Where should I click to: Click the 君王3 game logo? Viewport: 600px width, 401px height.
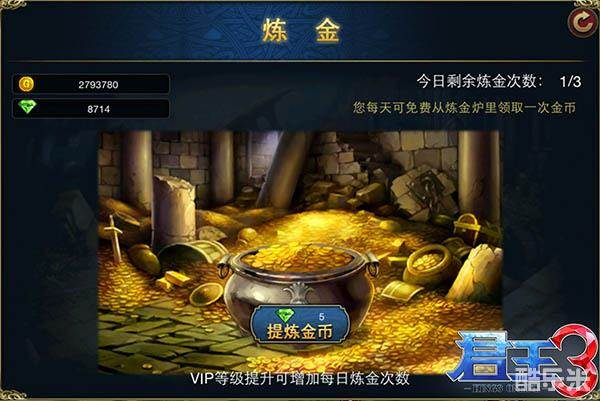click(x=522, y=360)
